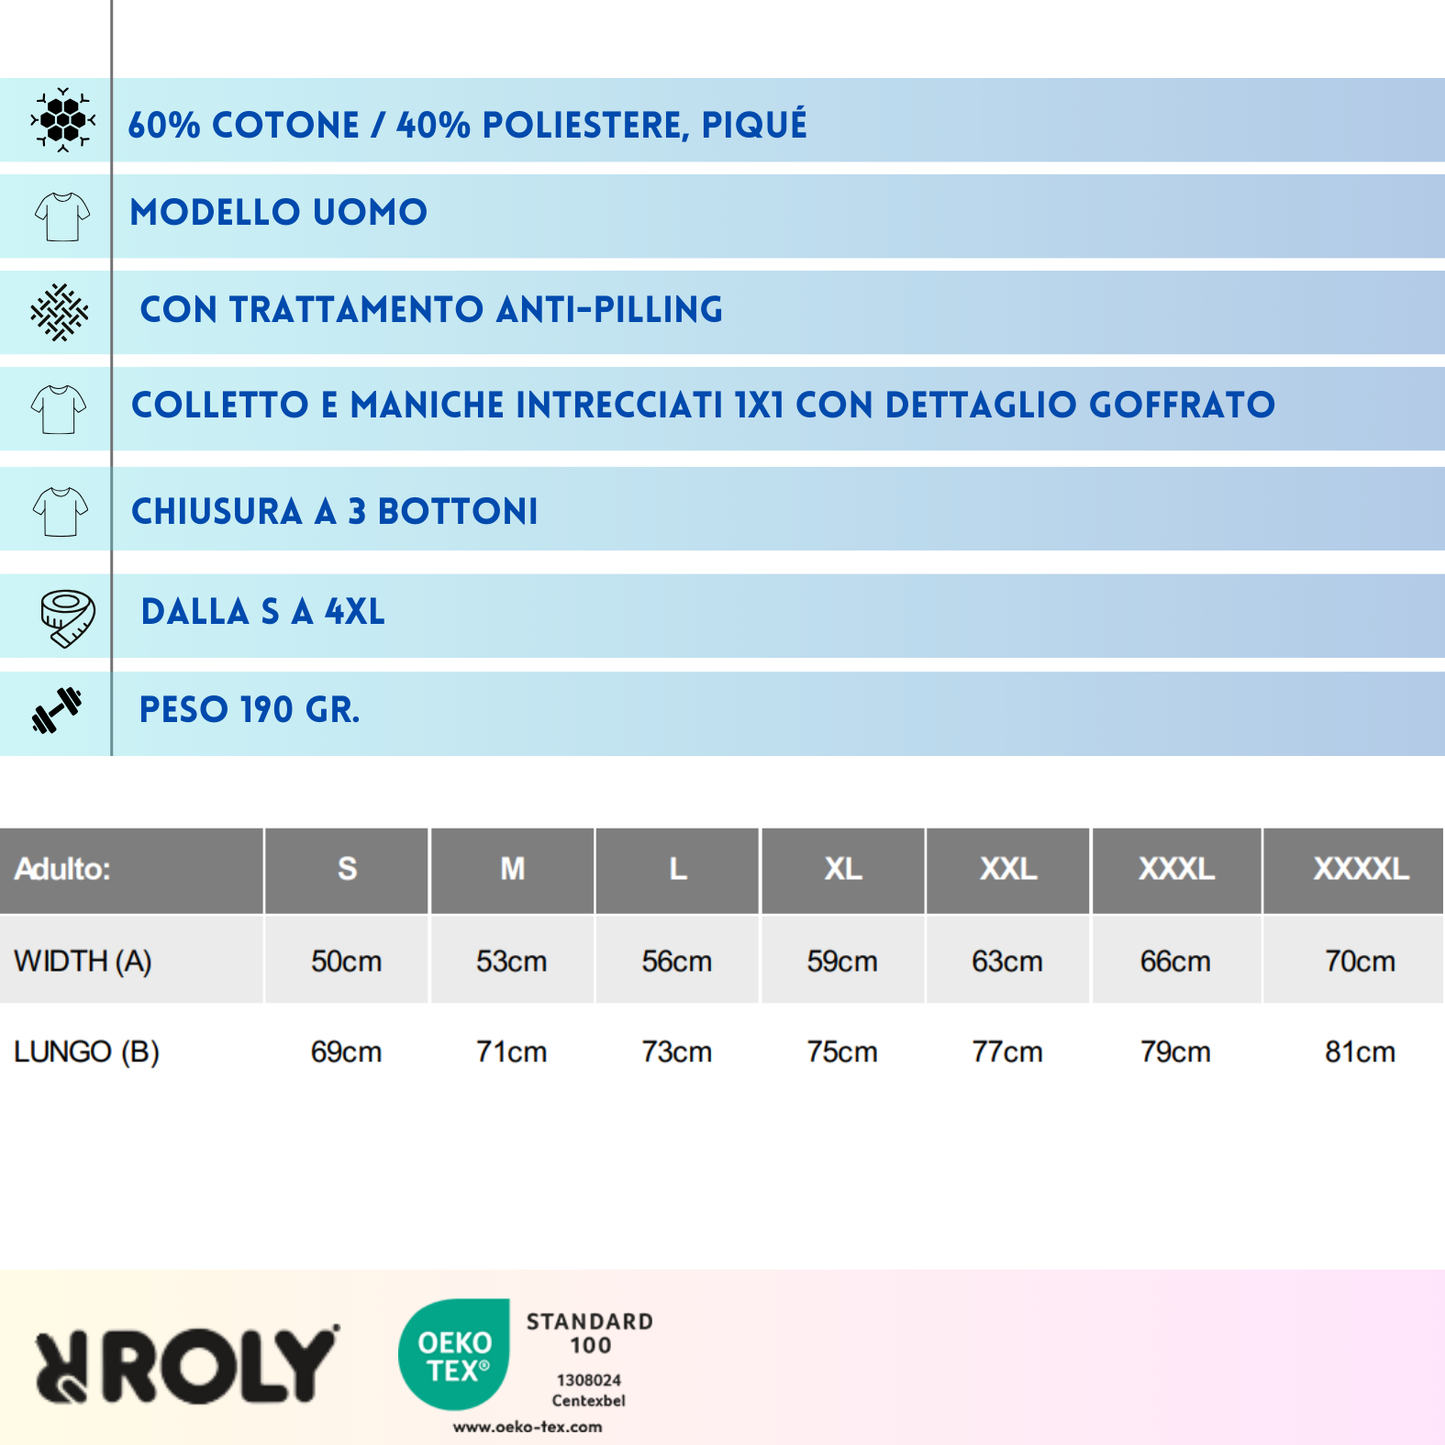Click the green OEKO-TEX logo
The height and width of the screenshot is (1445, 1445).
click(x=455, y=1354)
